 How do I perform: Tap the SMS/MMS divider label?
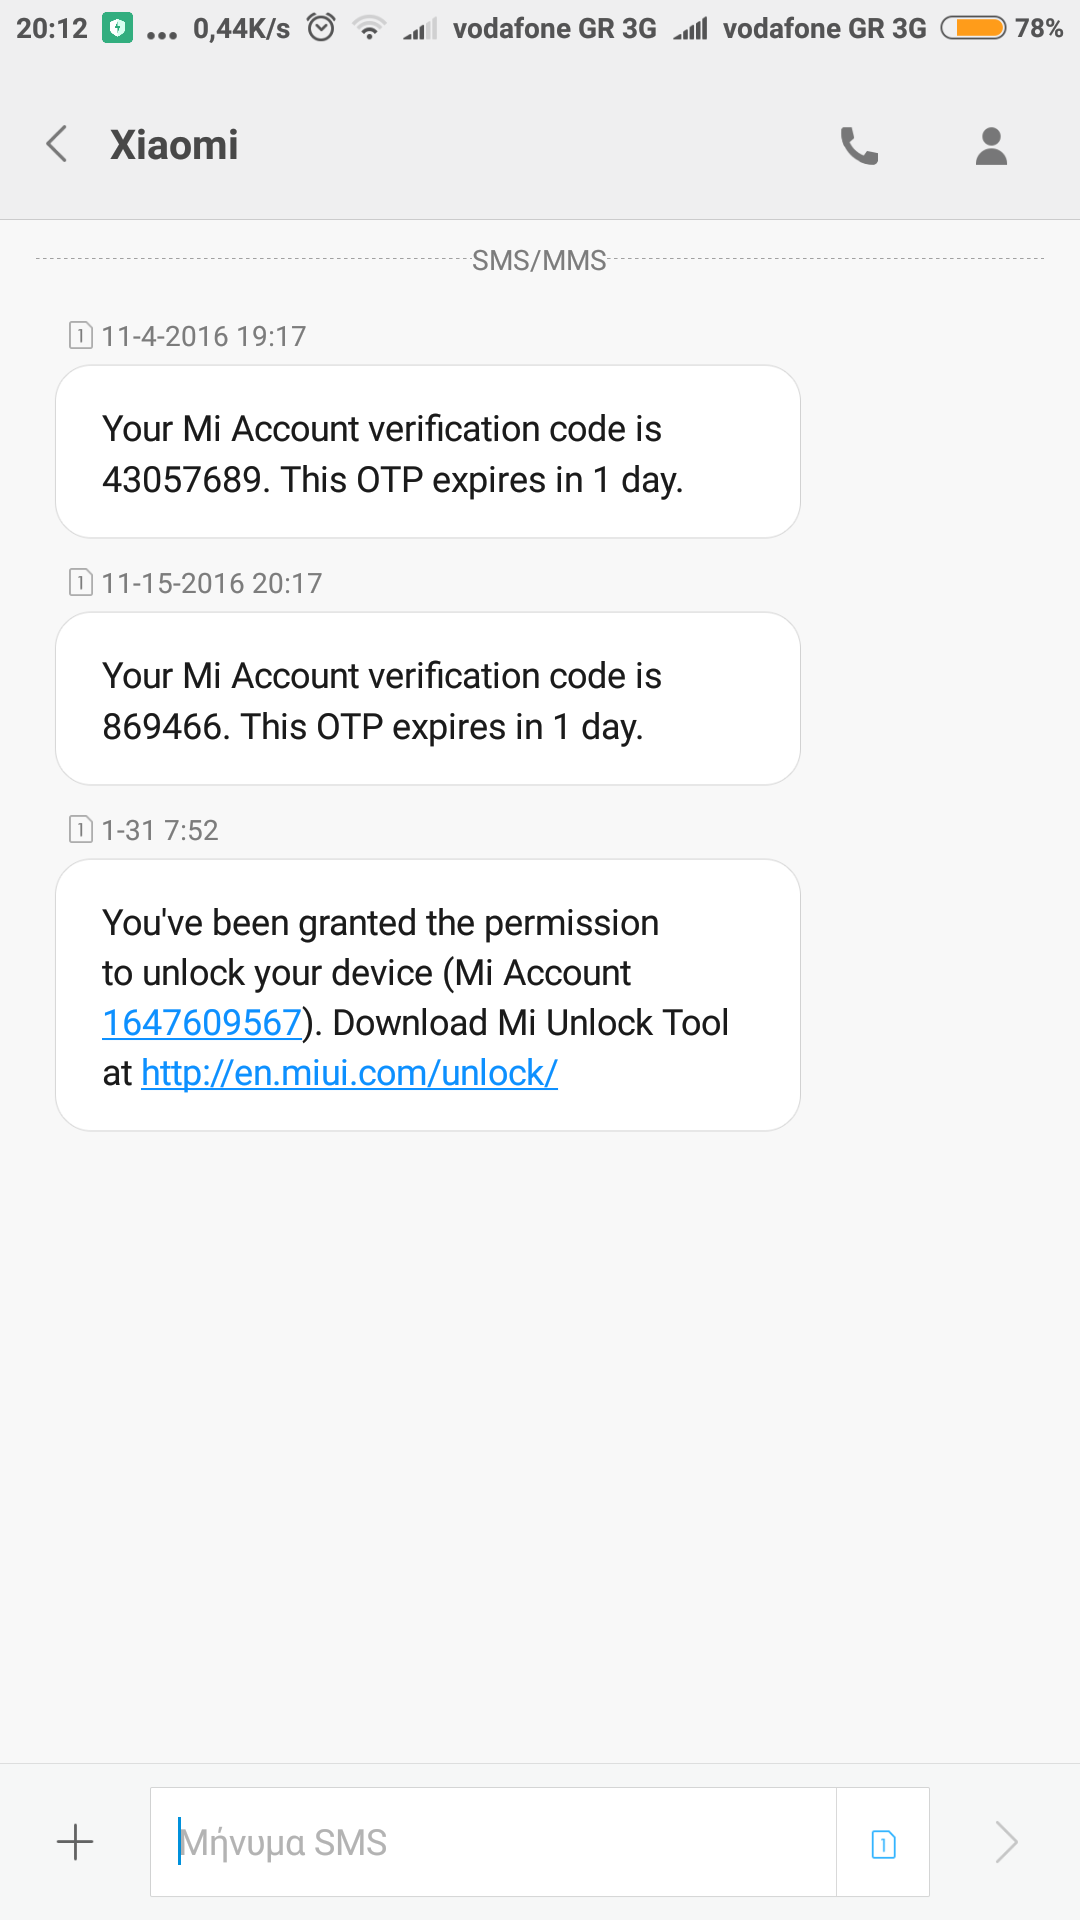(539, 261)
